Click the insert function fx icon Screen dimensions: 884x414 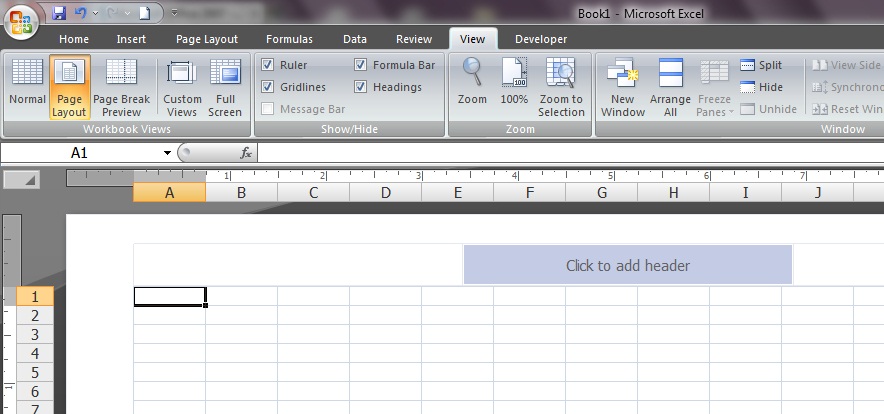tap(246, 152)
